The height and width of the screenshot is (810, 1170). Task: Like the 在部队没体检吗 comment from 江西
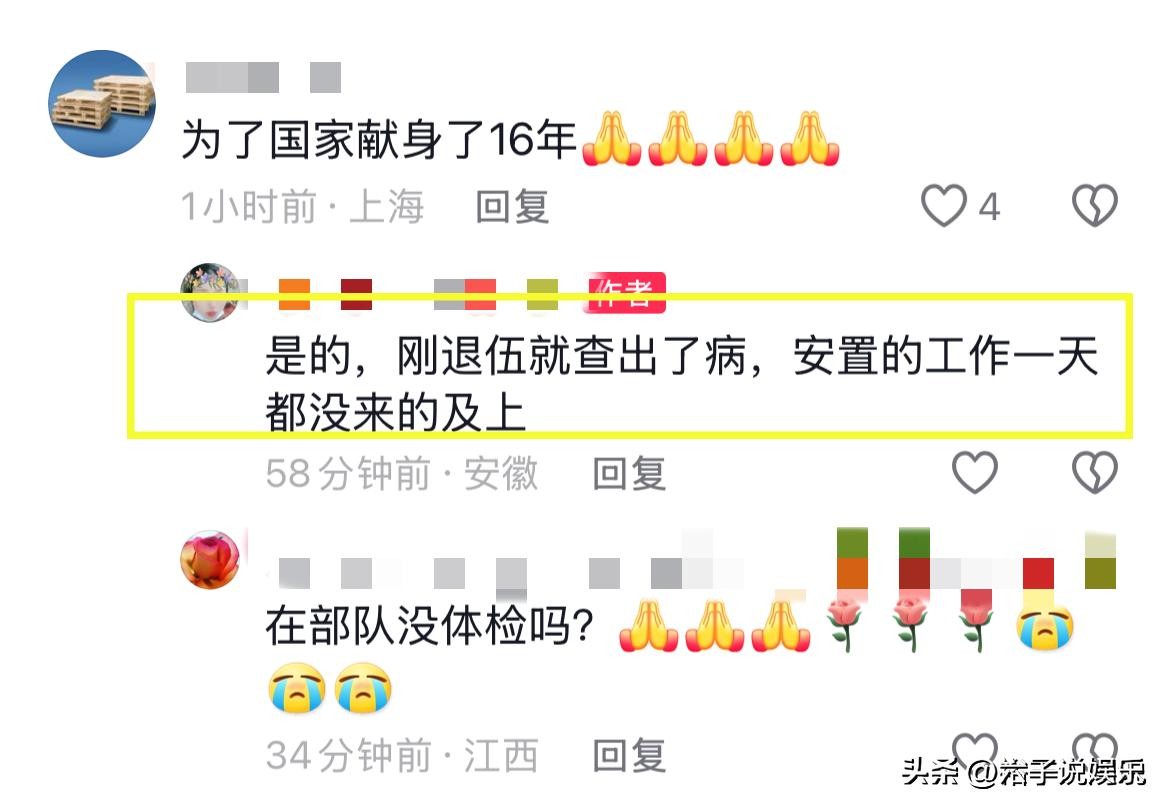pos(975,750)
